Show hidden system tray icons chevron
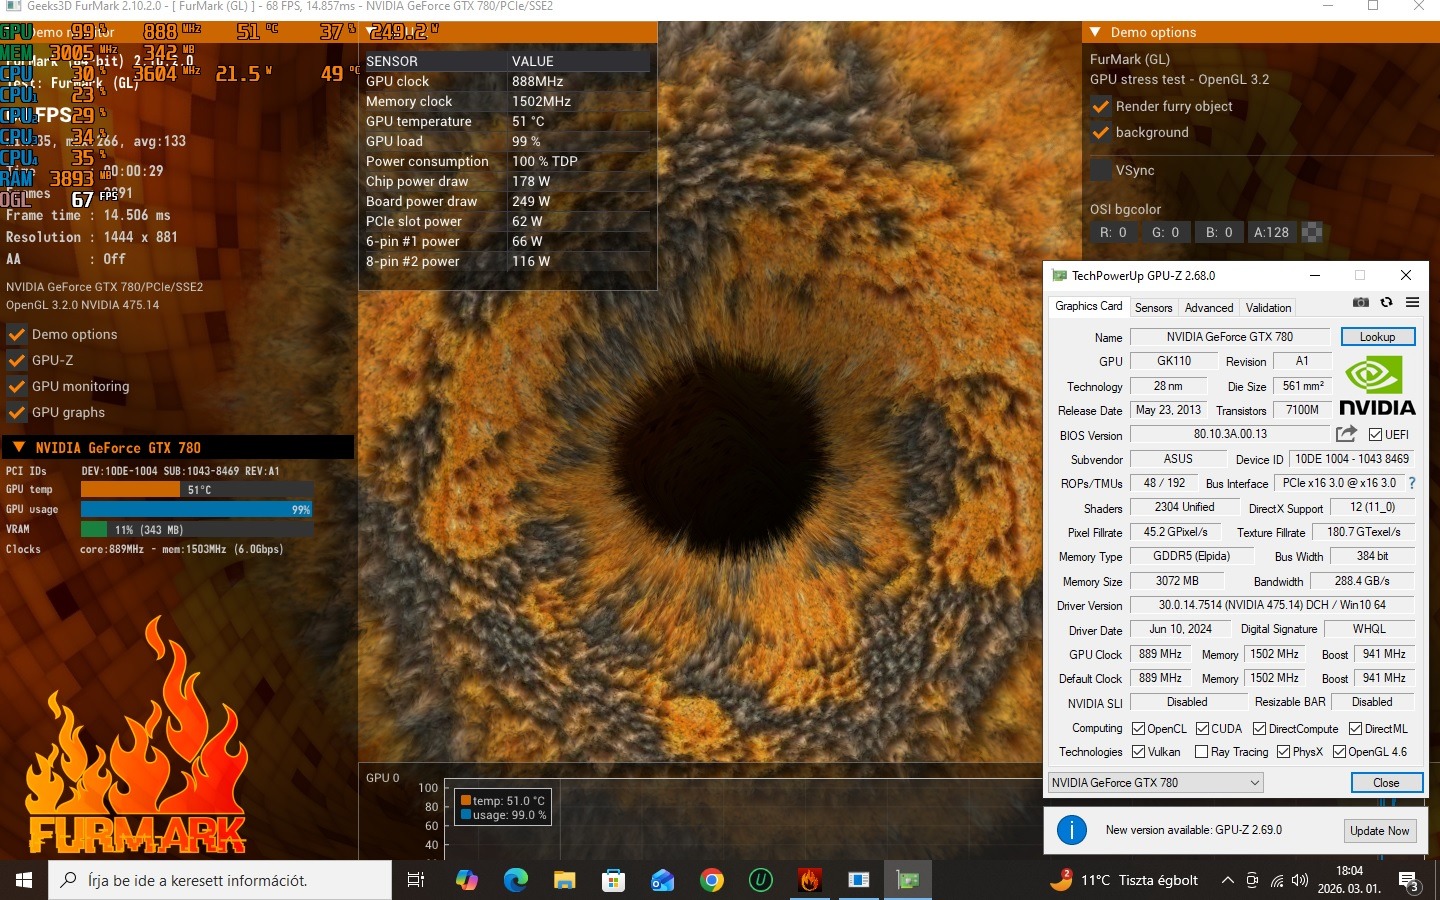Image resolution: width=1440 pixels, height=900 pixels. (x=1228, y=881)
